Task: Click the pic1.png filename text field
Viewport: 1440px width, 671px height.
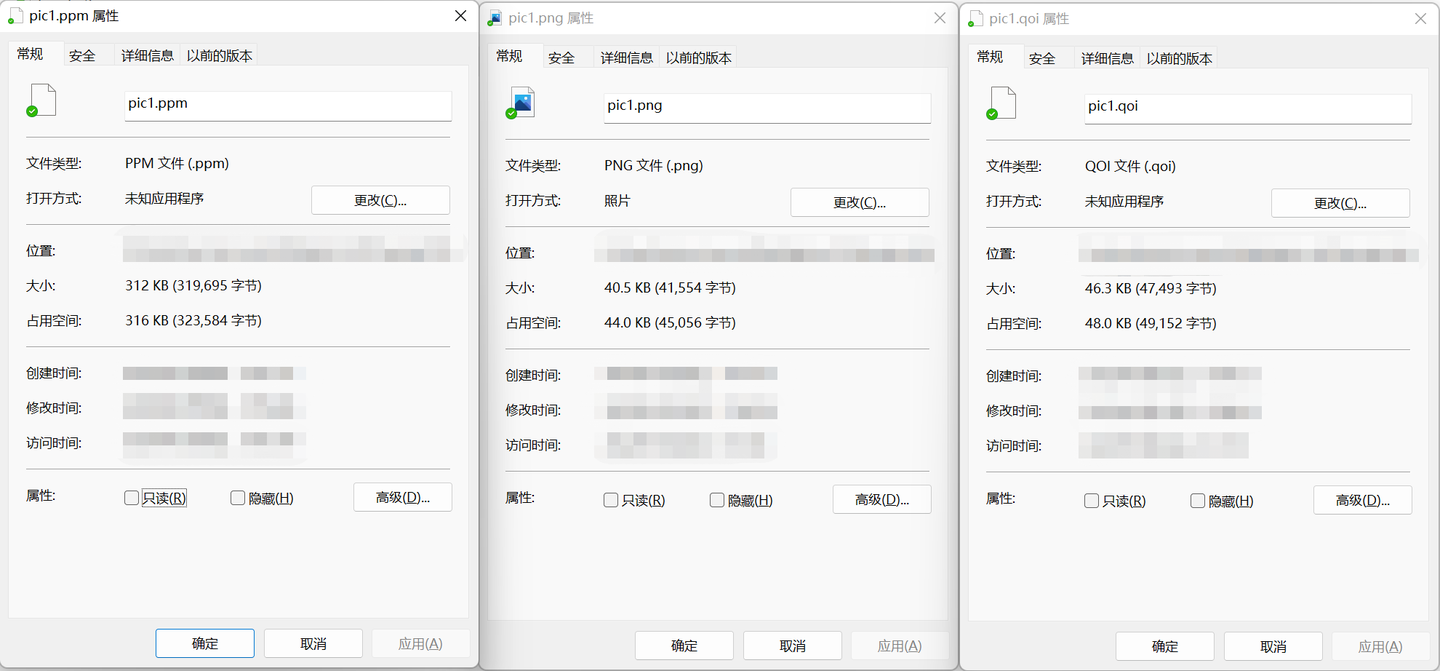Action: coord(766,107)
